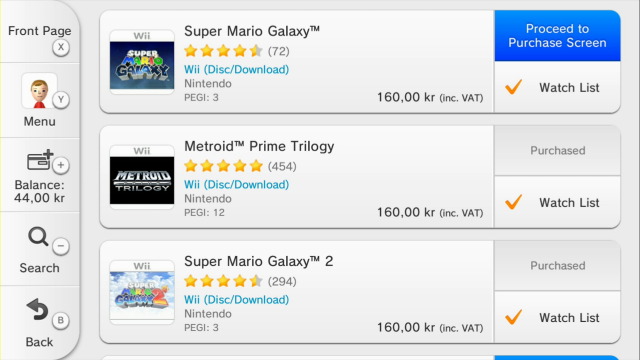The image size is (640, 360).
Task: Proceed to Purchase Screen for Super Mario Galaxy
Action: click(x=557, y=36)
